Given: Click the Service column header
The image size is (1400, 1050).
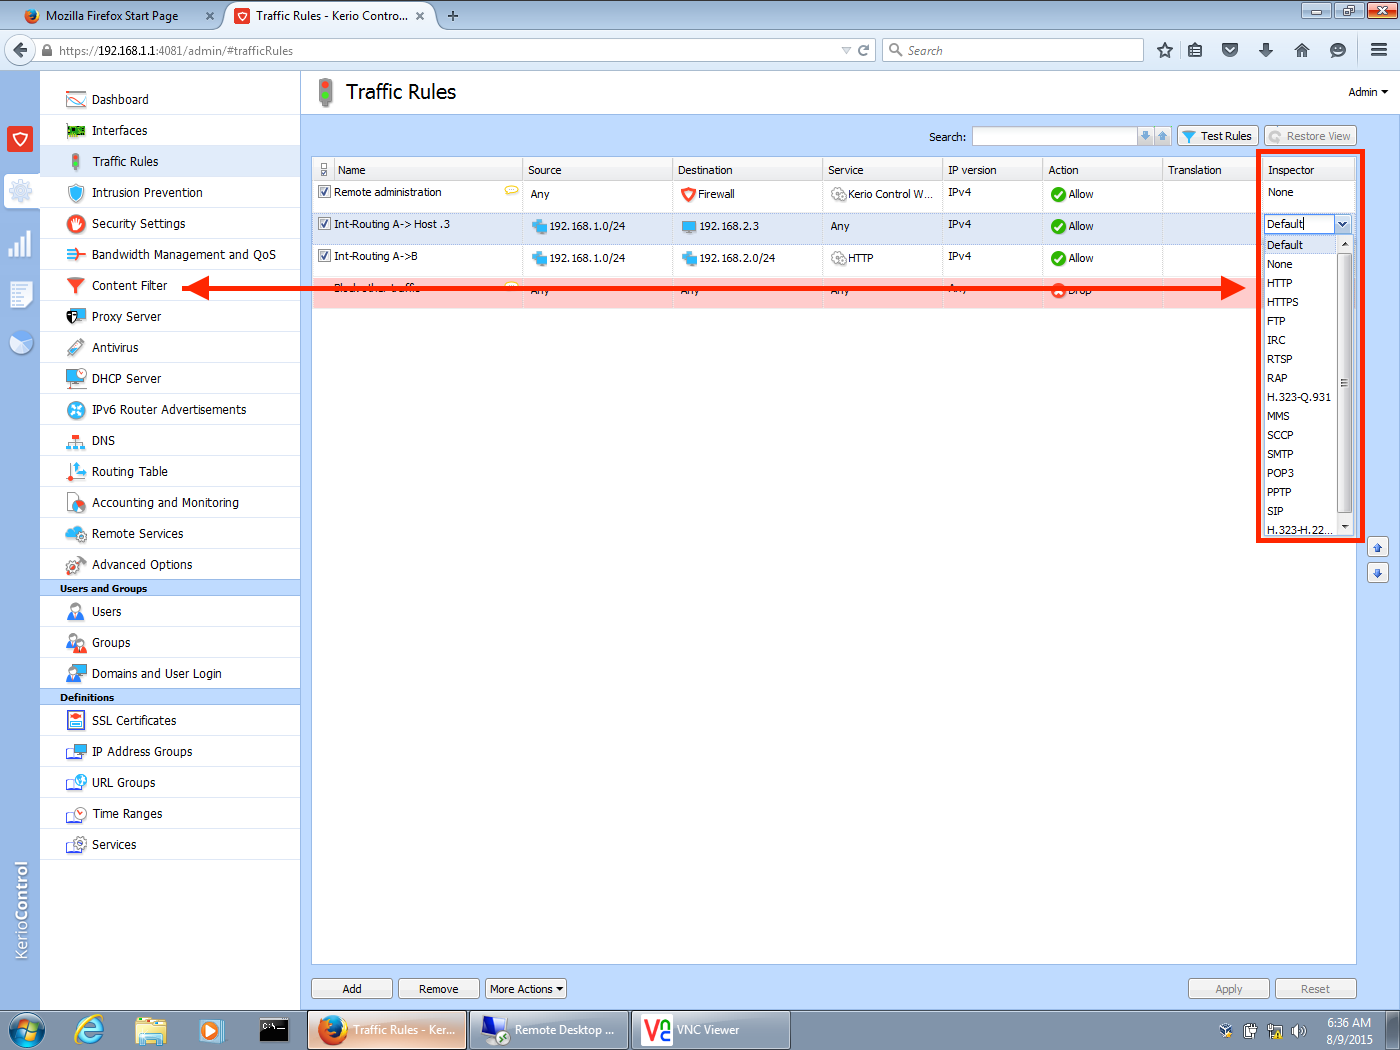Looking at the screenshot, I should click(882, 170).
